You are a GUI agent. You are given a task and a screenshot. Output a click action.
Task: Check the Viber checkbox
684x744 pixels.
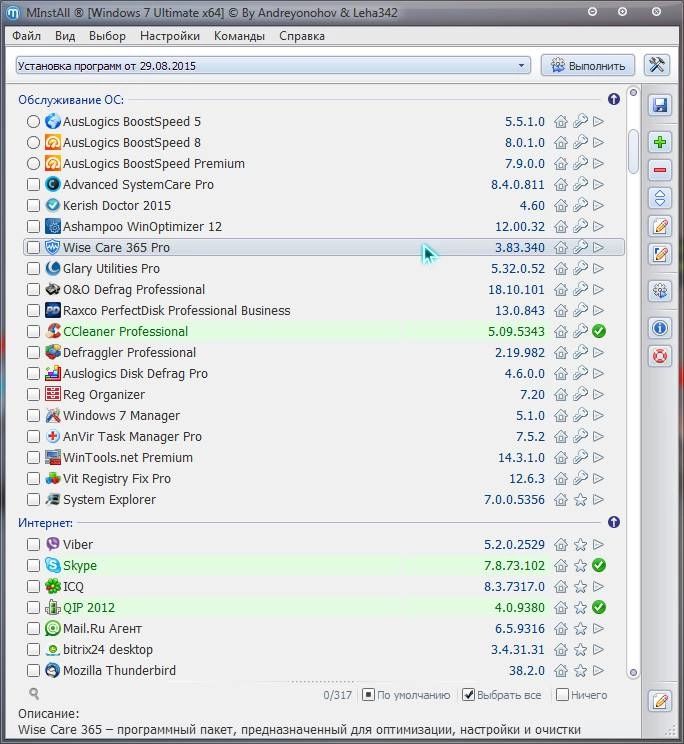pyautogui.click(x=33, y=544)
